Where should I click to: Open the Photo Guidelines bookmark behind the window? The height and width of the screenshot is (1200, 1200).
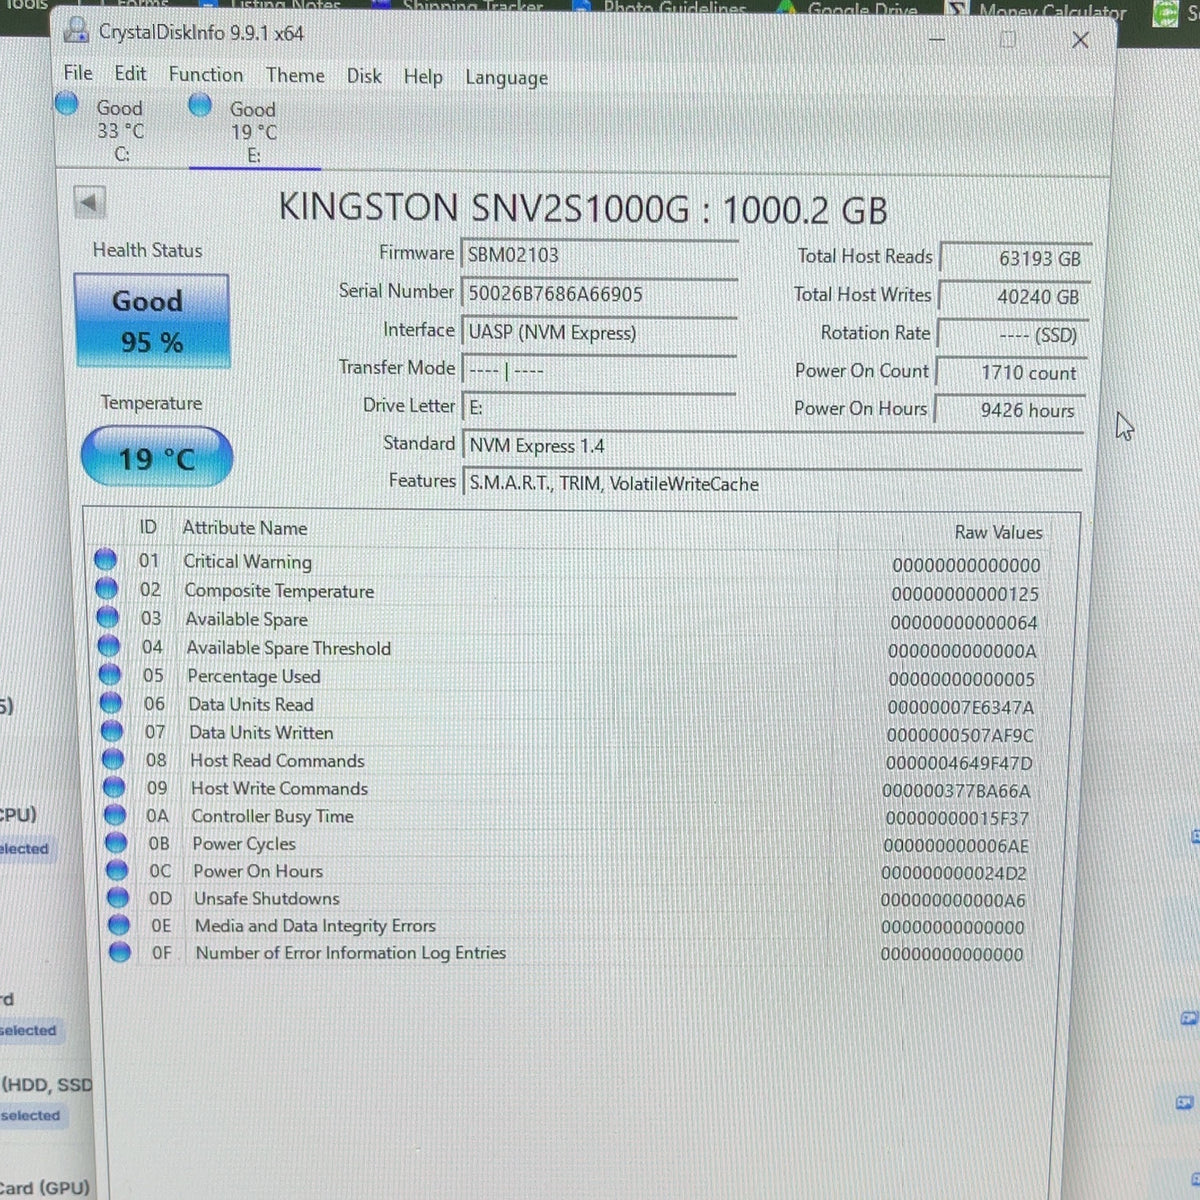(x=661, y=7)
